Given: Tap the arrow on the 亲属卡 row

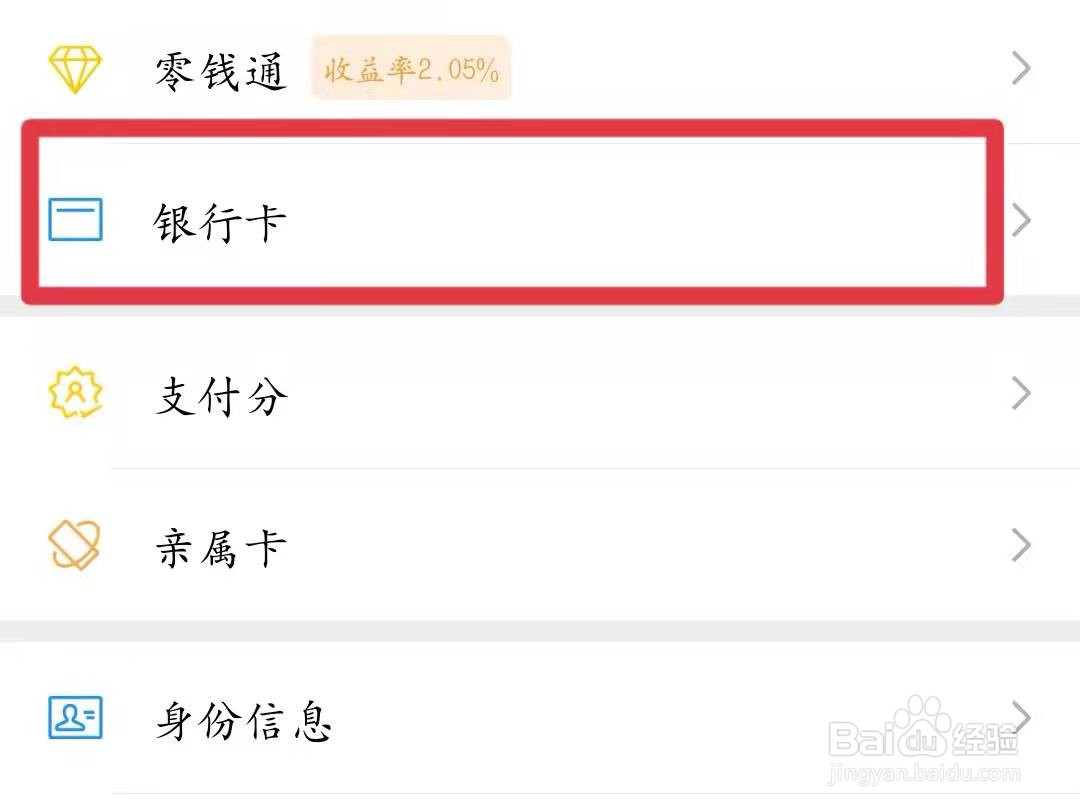Looking at the screenshot, I should [1020, 546].
